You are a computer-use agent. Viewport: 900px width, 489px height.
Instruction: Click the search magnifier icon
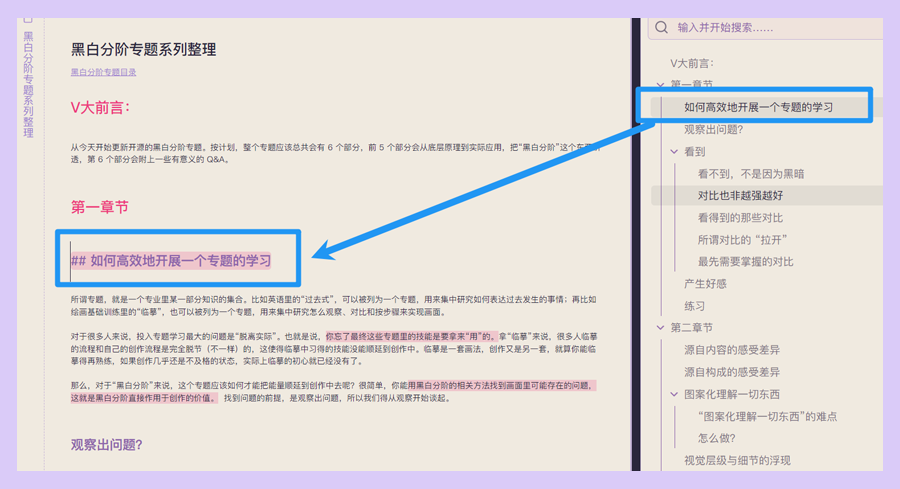coord(661,28)
